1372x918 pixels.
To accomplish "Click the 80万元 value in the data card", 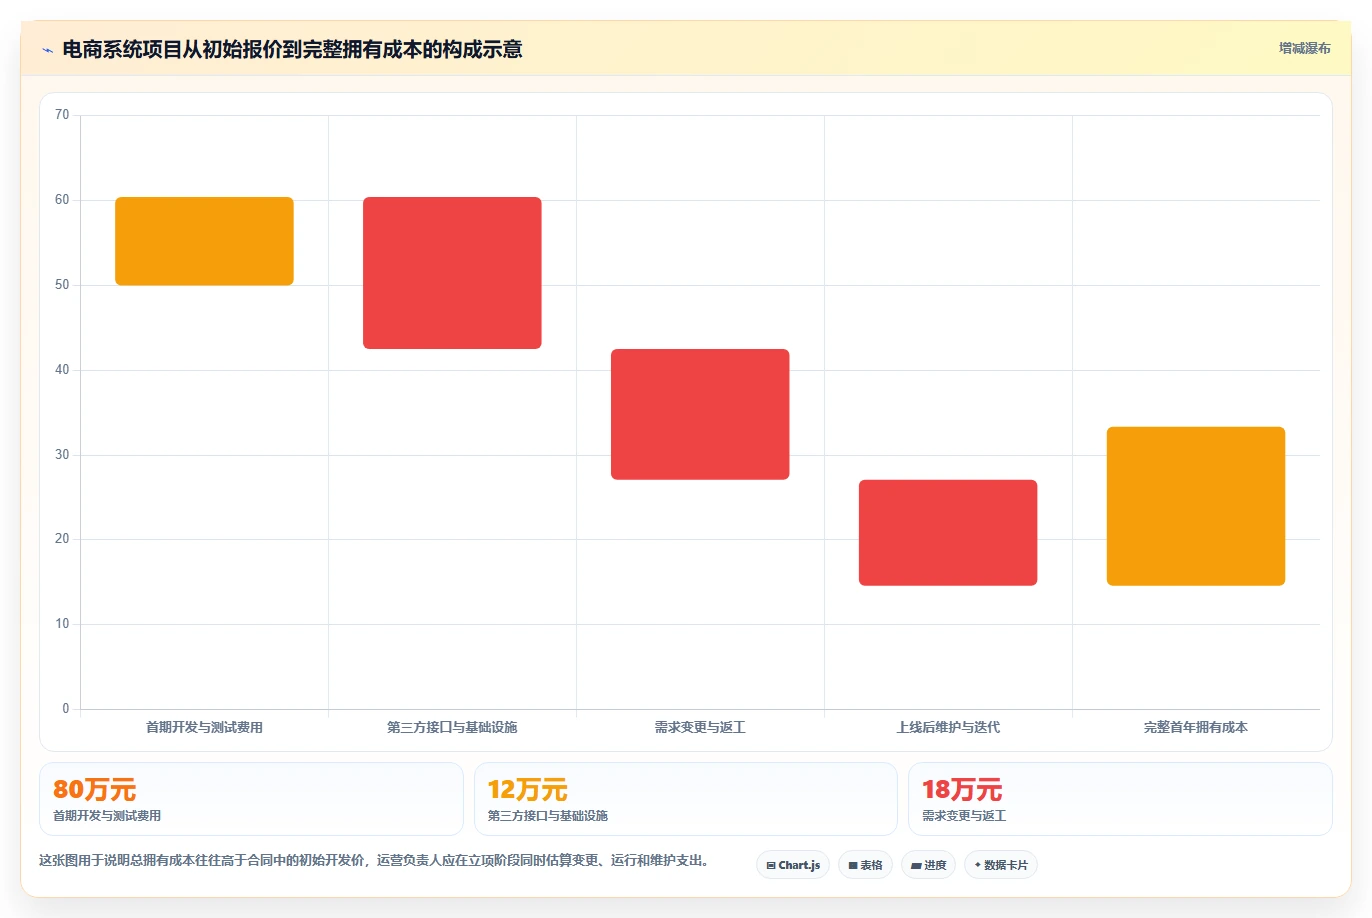I will 94,790.
